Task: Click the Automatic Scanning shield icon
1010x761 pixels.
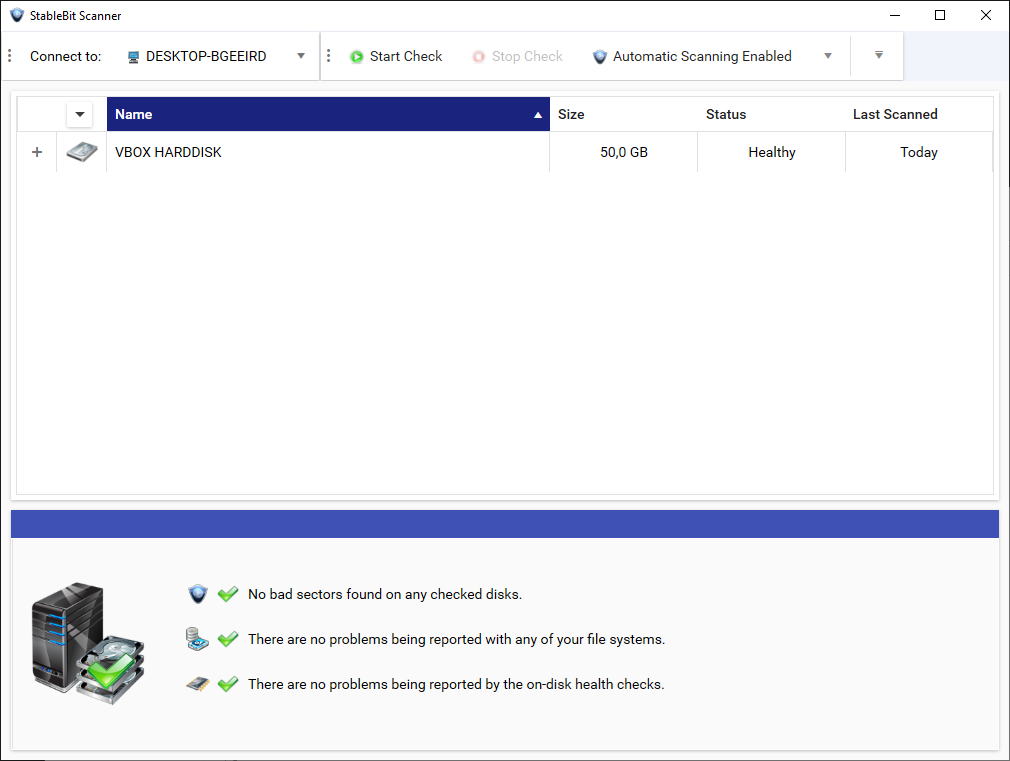Action: (x=600, y=57)
